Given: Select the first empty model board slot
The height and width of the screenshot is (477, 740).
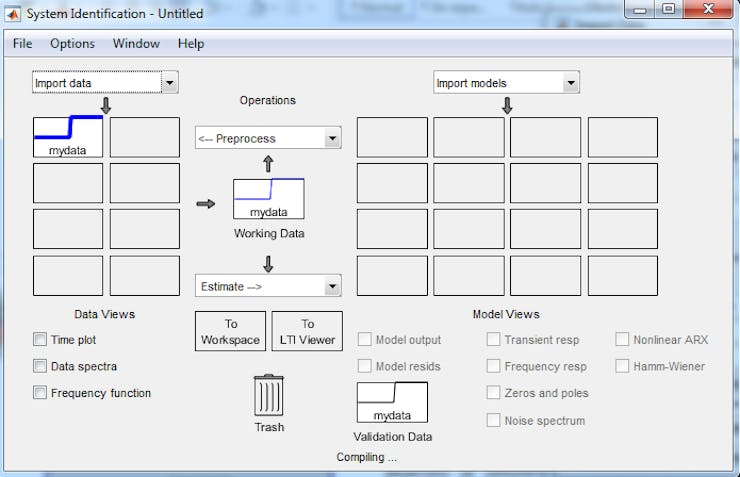Looking at the screenshot, I should 392,137.
